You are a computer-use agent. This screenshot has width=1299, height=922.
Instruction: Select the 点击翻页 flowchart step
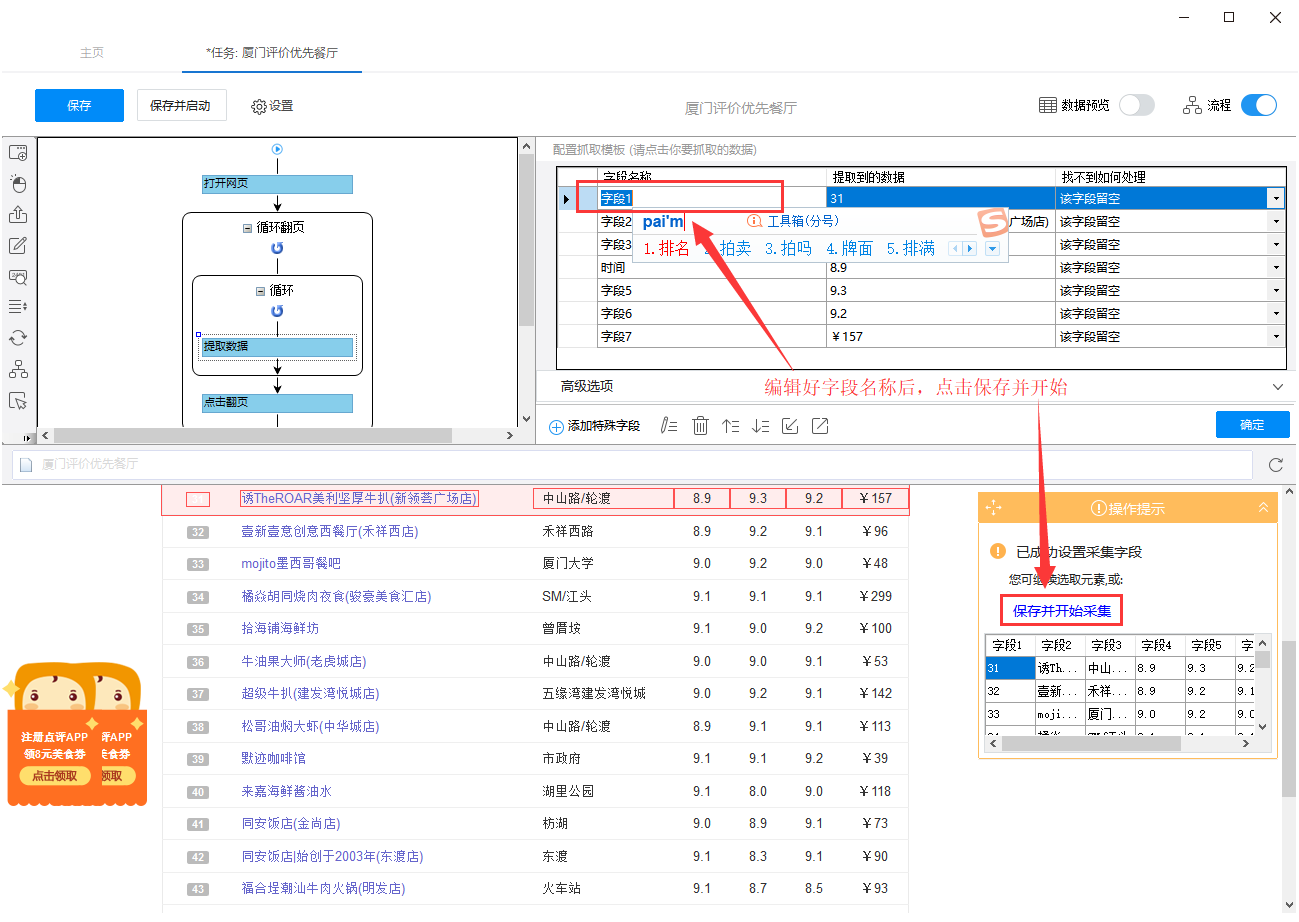click(277, 403)
